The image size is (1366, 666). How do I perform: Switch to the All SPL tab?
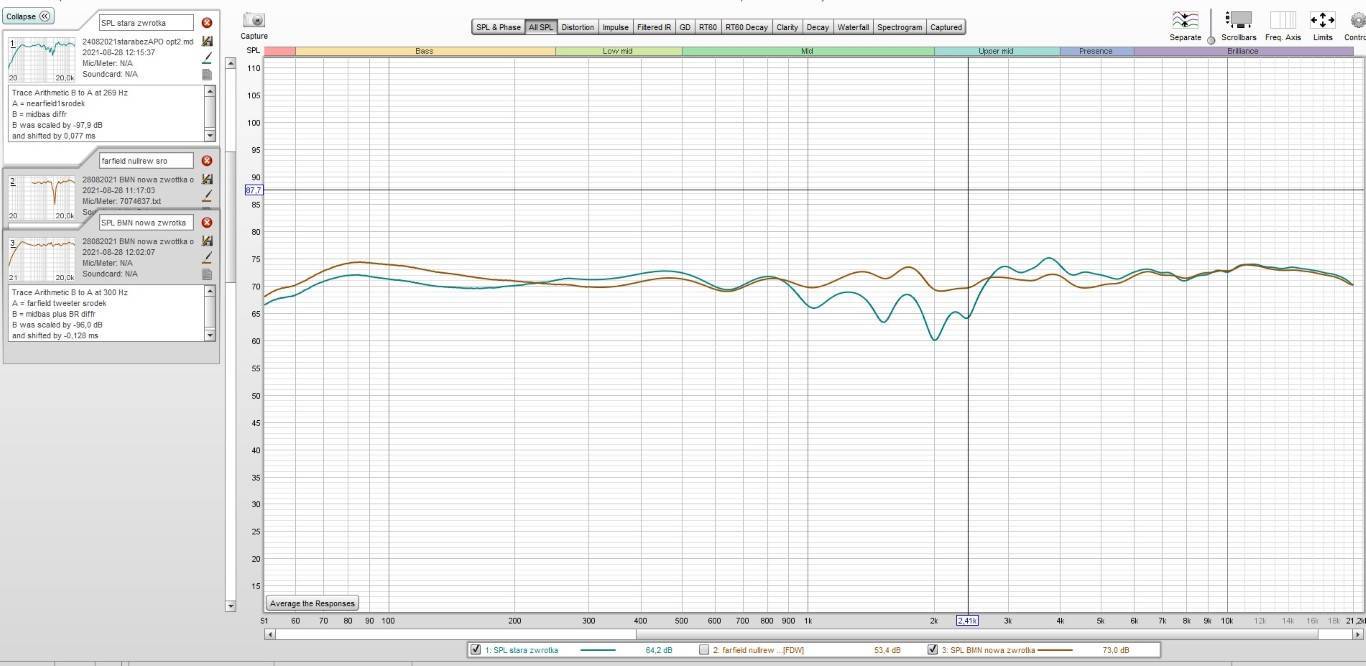click(541, 27)
